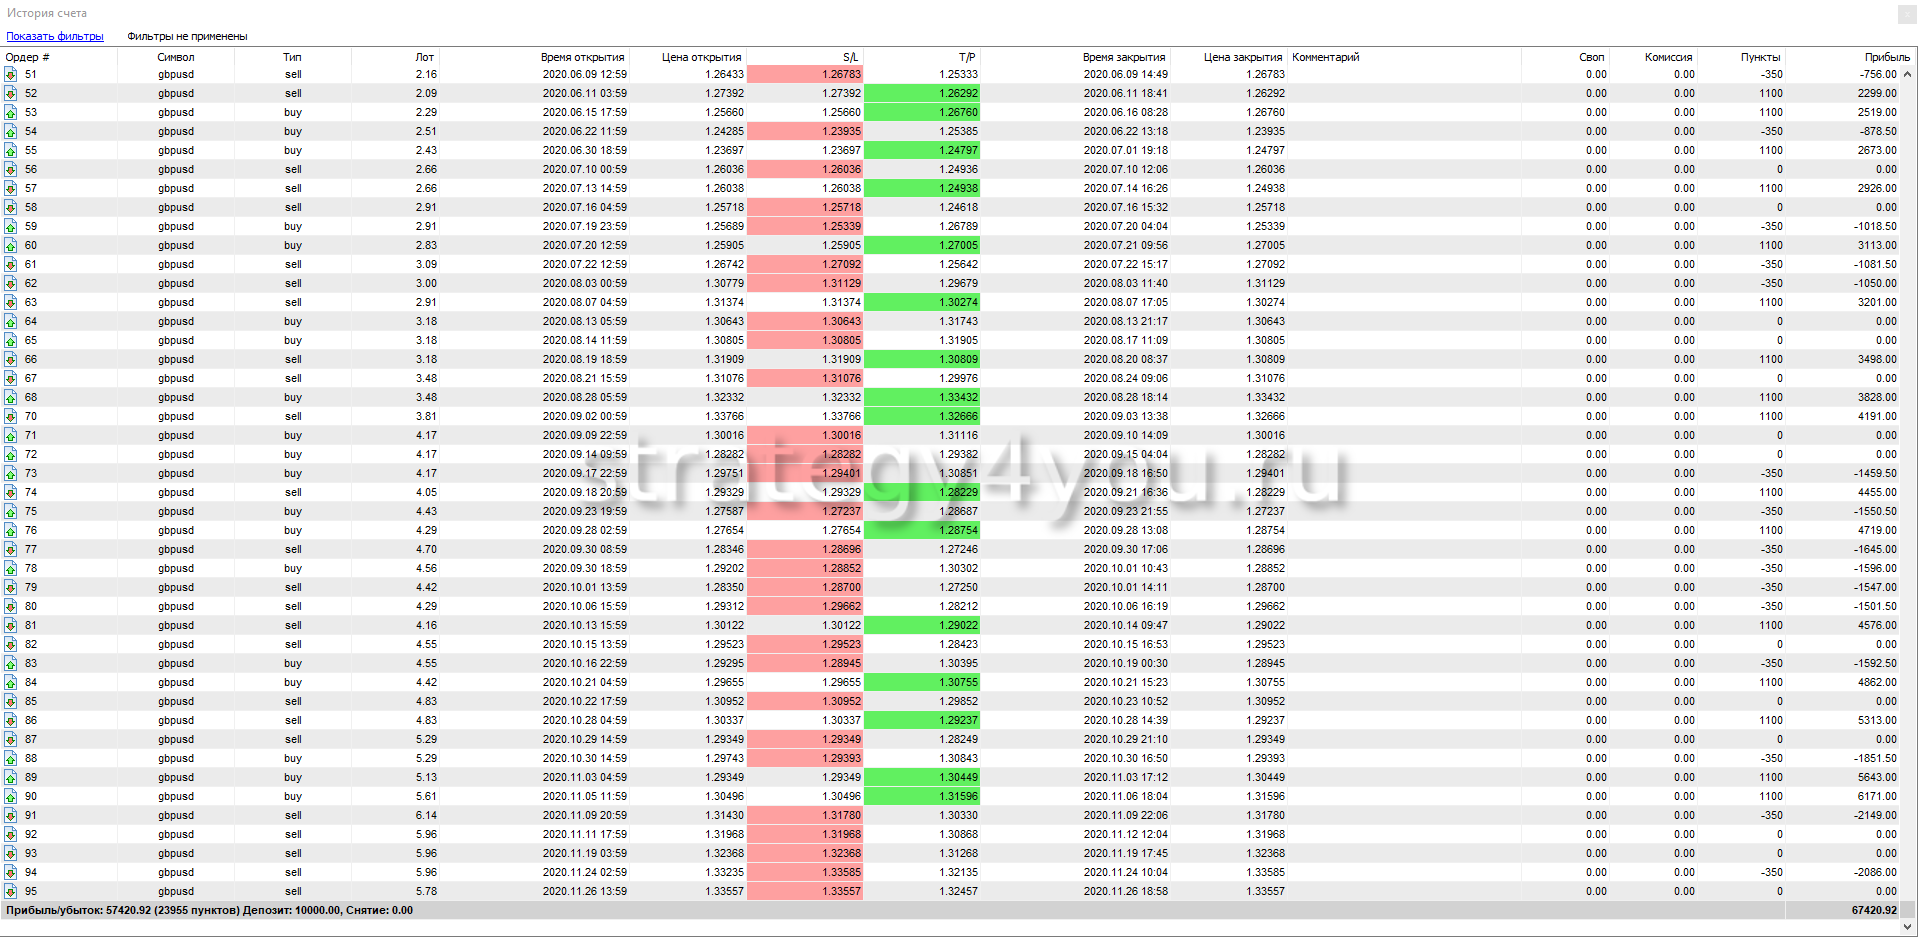Click the green T/P cell 1.26292
Screen dimensions: 1918x937
(x=921, y=94)
